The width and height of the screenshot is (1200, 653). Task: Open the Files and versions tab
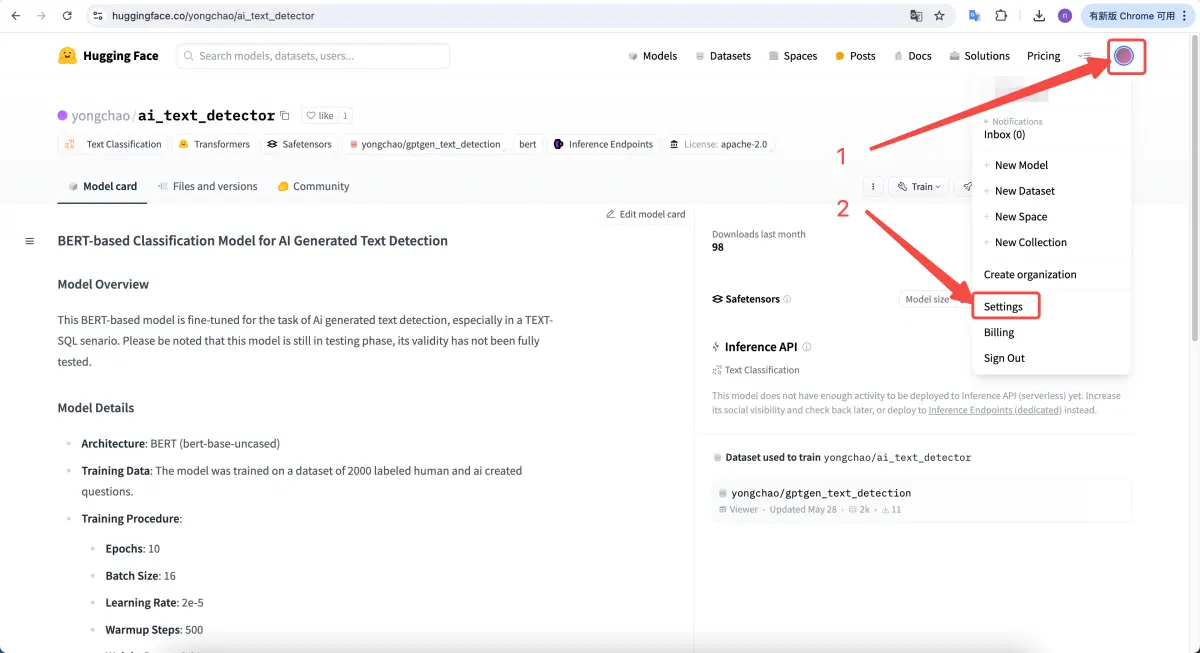(206, 186)
